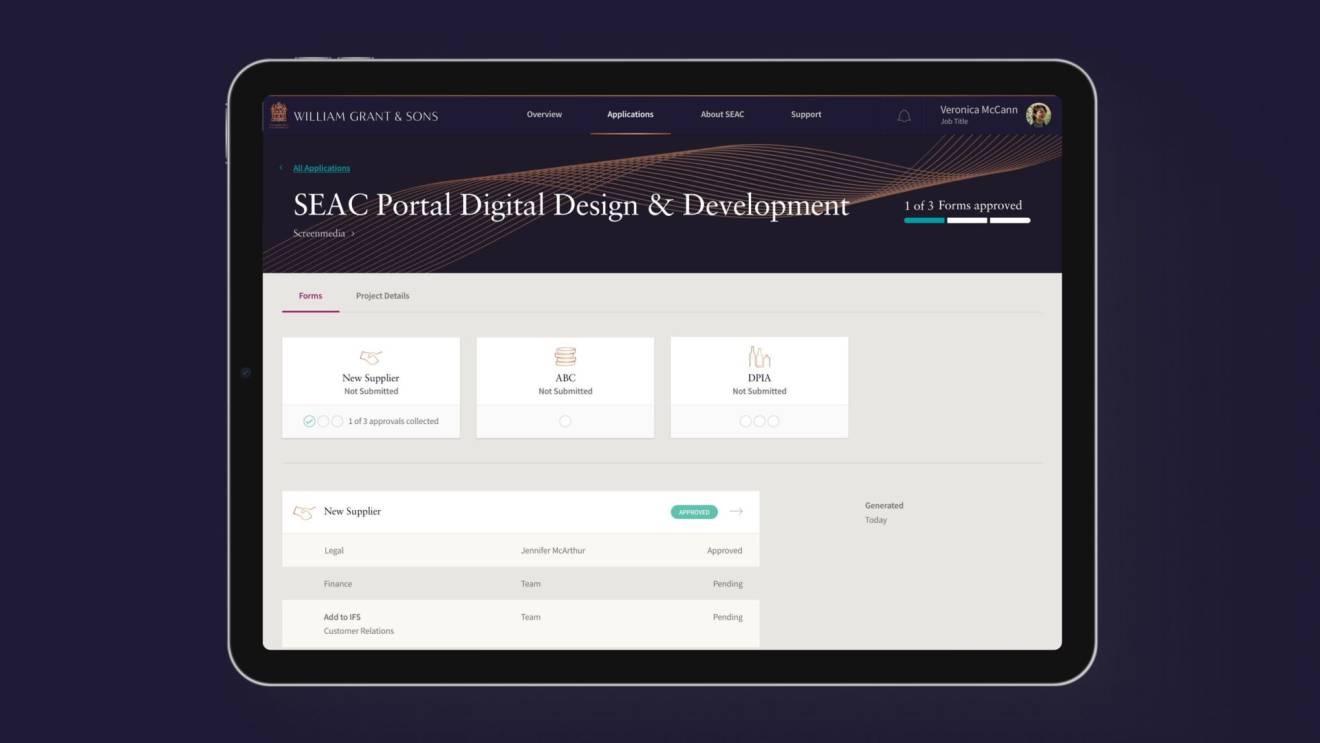Click the checked approval circle on New Supplier card
The width and height of the screenshot is (1320, 743).
[309, 422]
